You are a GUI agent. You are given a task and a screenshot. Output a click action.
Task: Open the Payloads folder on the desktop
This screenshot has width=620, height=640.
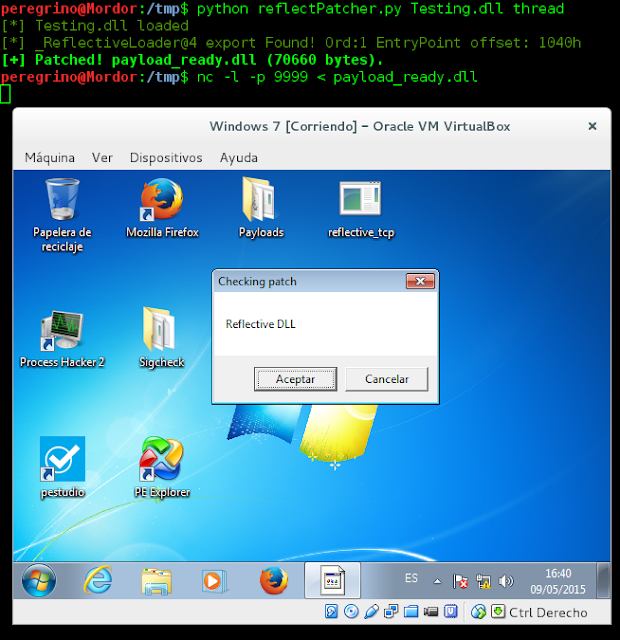[x=261, y=208]
